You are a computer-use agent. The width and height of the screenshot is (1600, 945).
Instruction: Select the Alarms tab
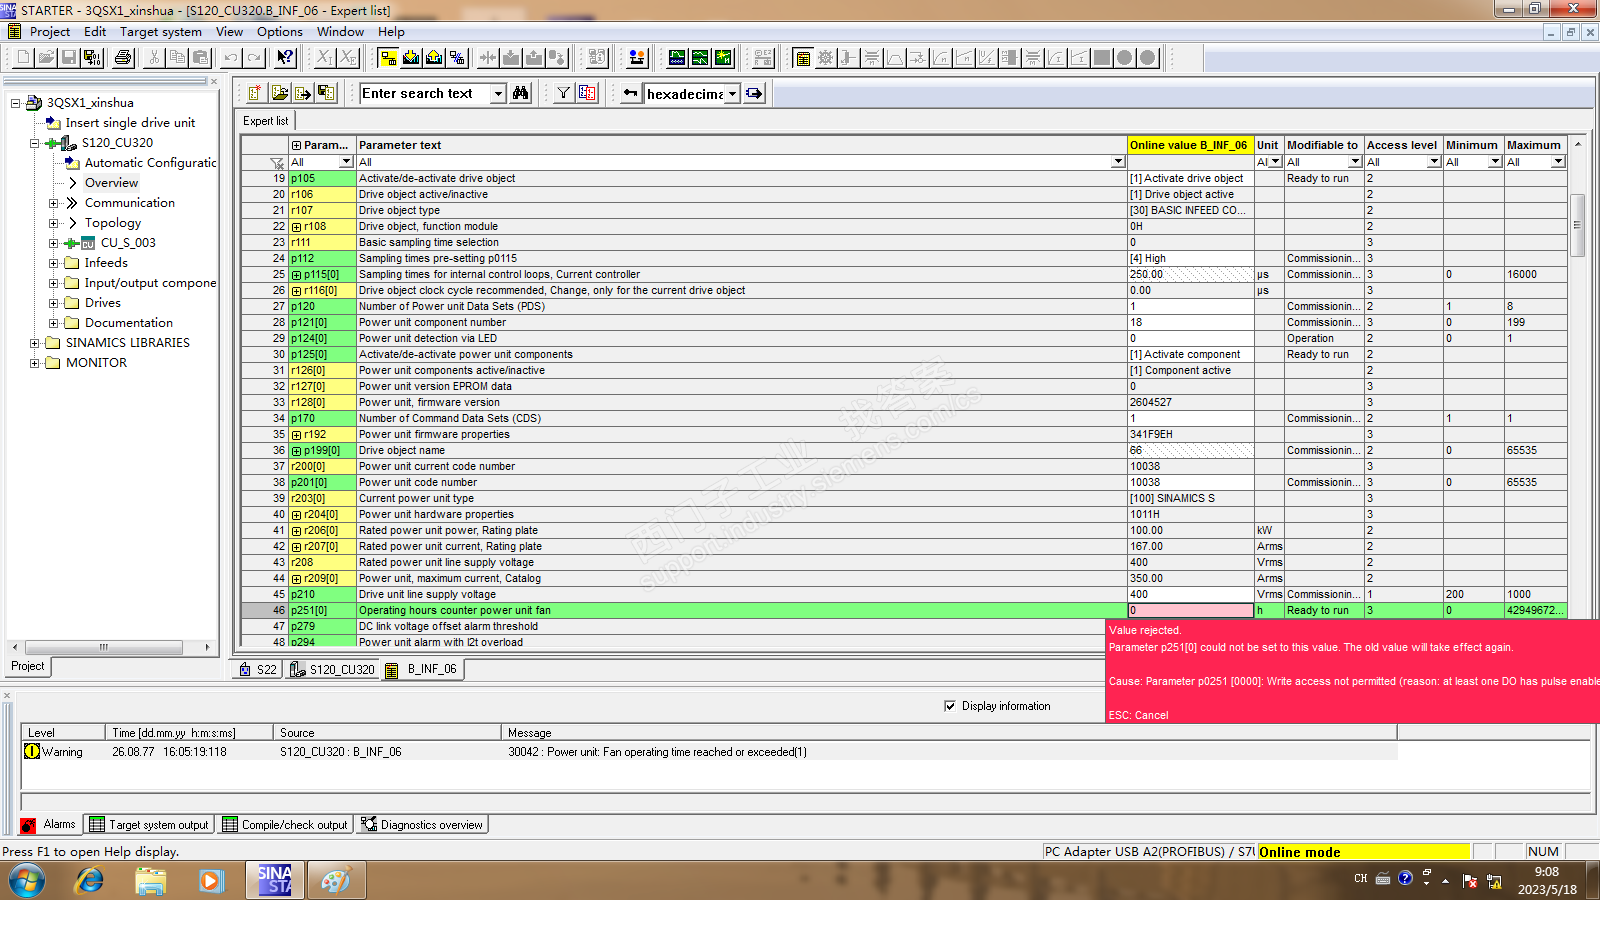[x=49, y=825]
